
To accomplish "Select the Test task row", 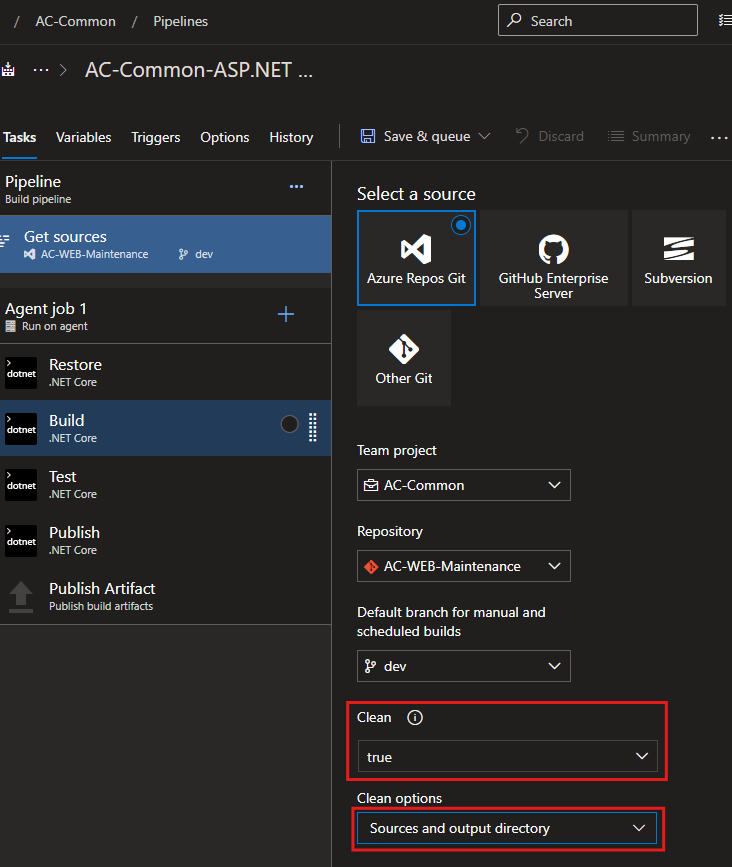I will 165,485.
